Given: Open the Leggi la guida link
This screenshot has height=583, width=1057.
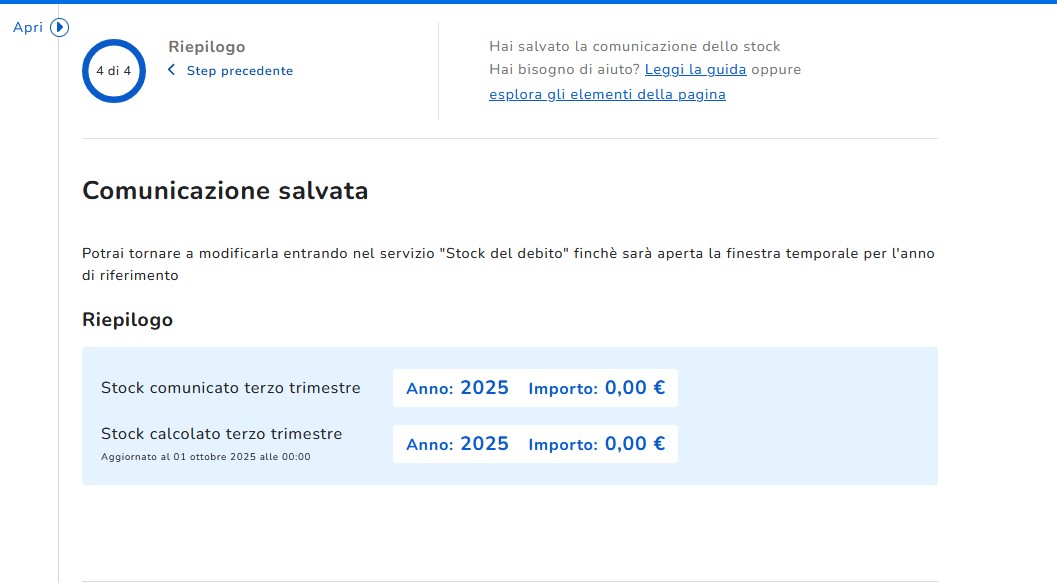Looking at the screenshot, I should [x=695, y=70].
